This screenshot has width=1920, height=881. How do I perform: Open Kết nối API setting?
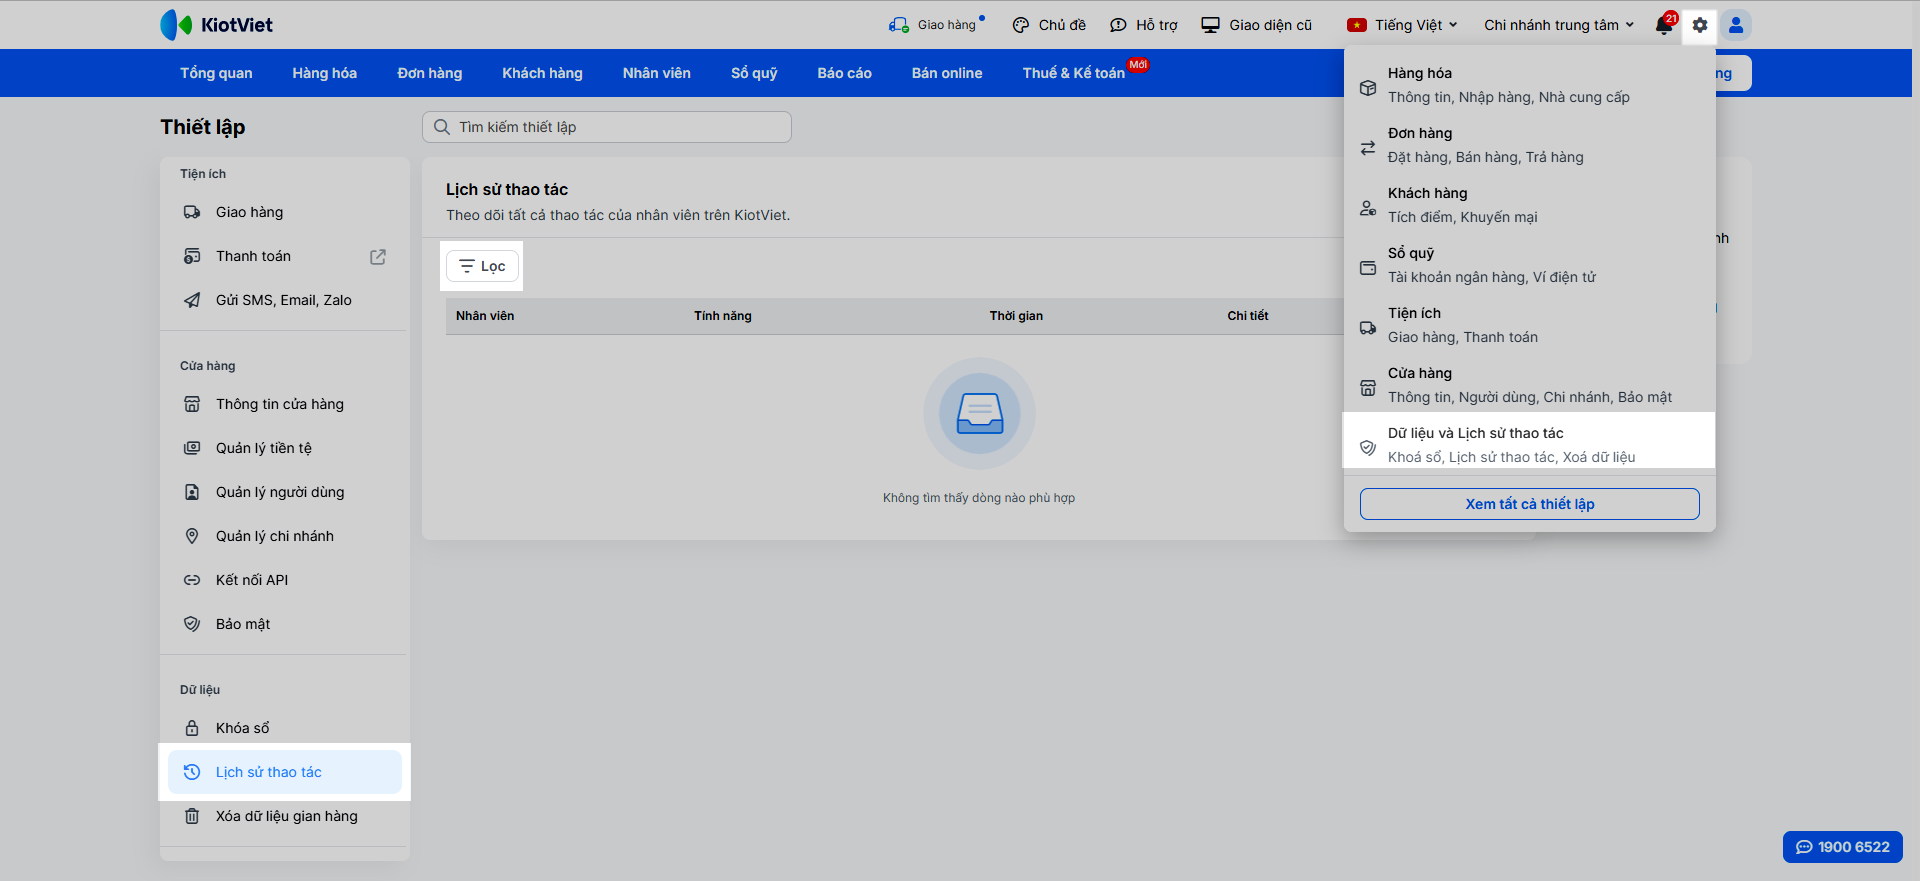[285, 580]
